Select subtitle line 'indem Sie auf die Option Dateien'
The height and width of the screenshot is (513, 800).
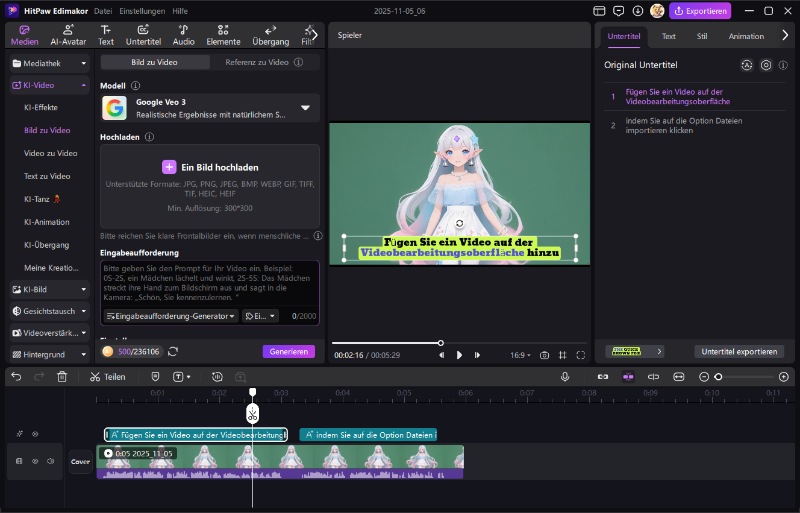click(x=695, y=126)
